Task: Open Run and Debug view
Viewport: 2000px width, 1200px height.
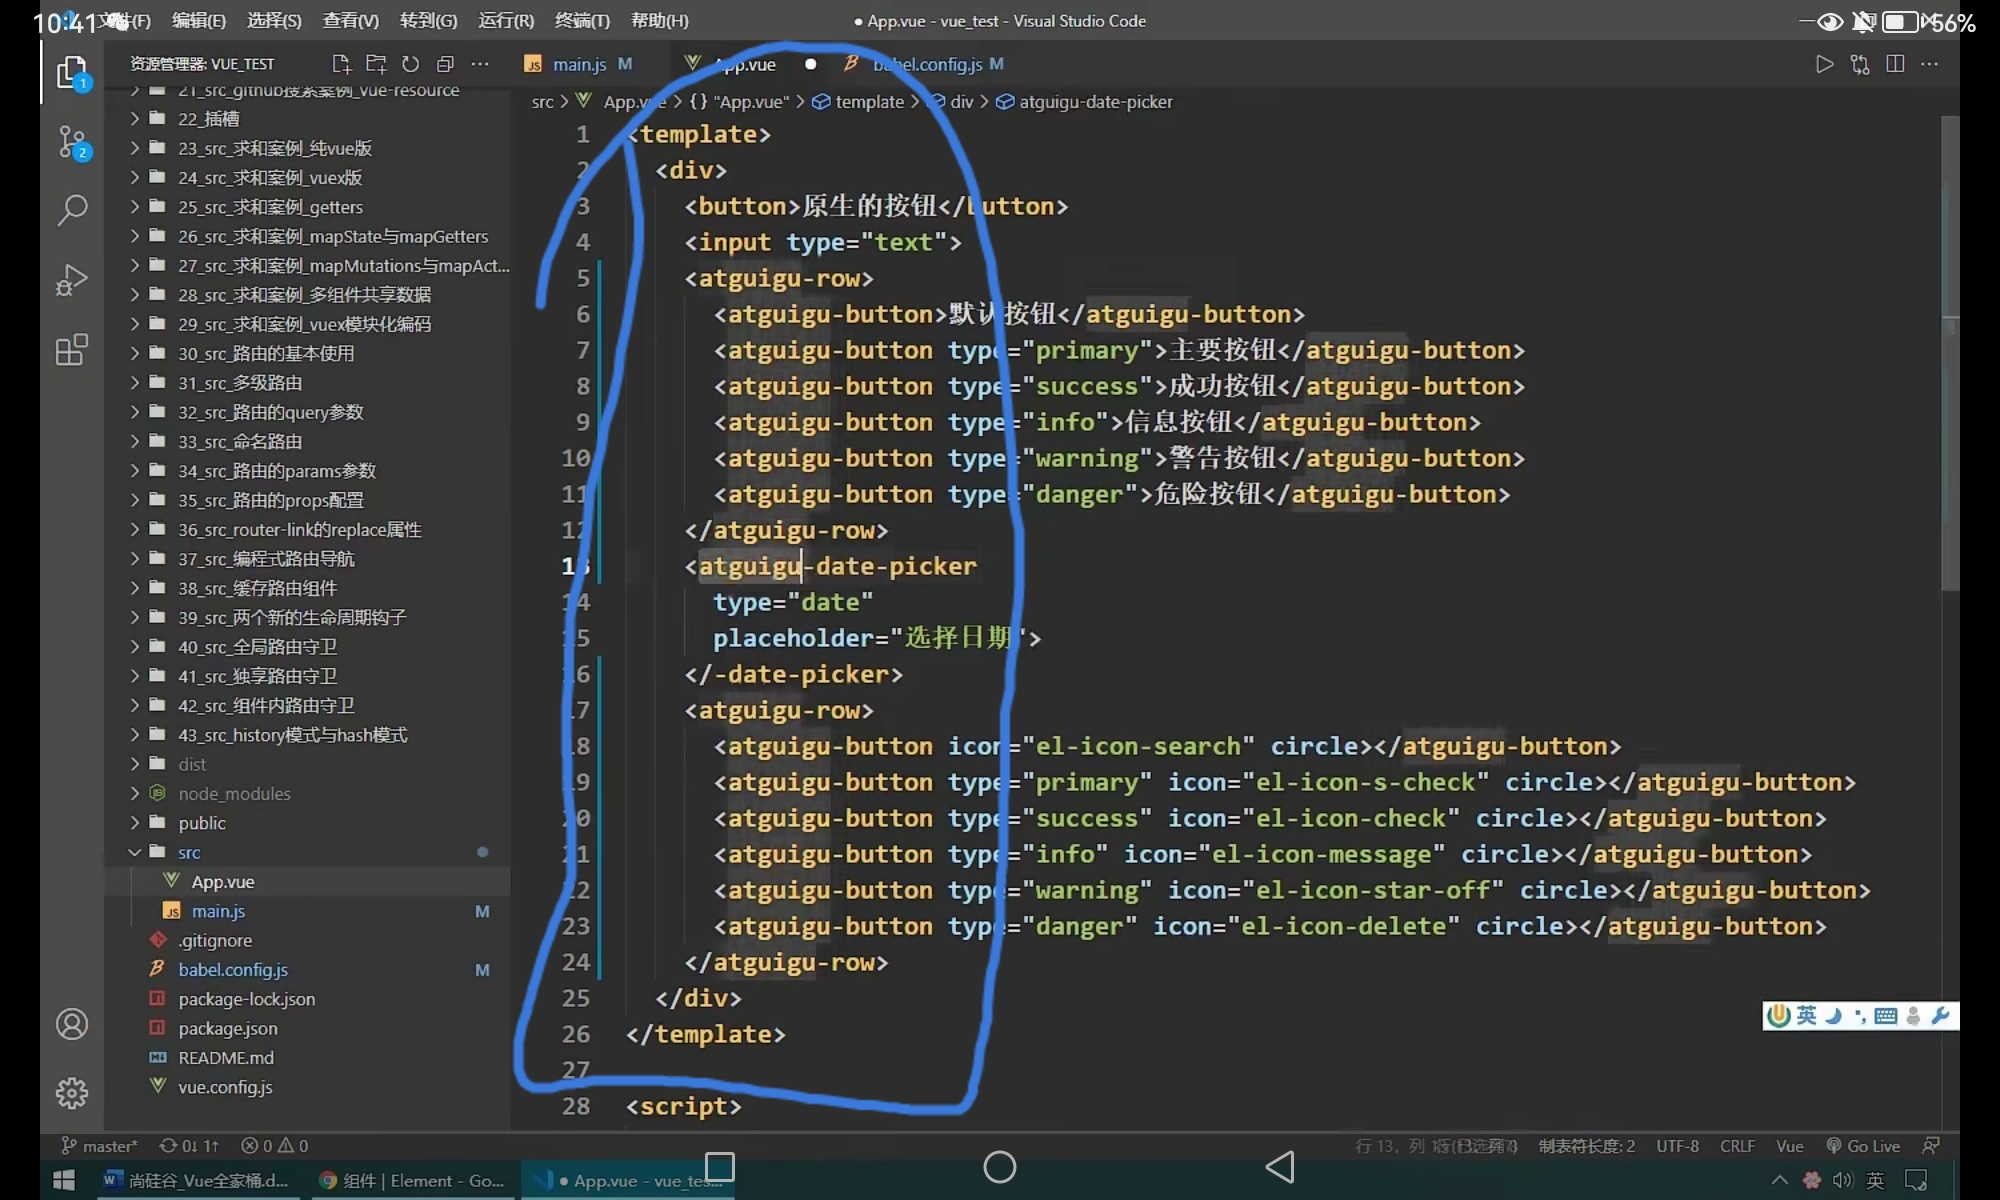Action: coord(72,280)
